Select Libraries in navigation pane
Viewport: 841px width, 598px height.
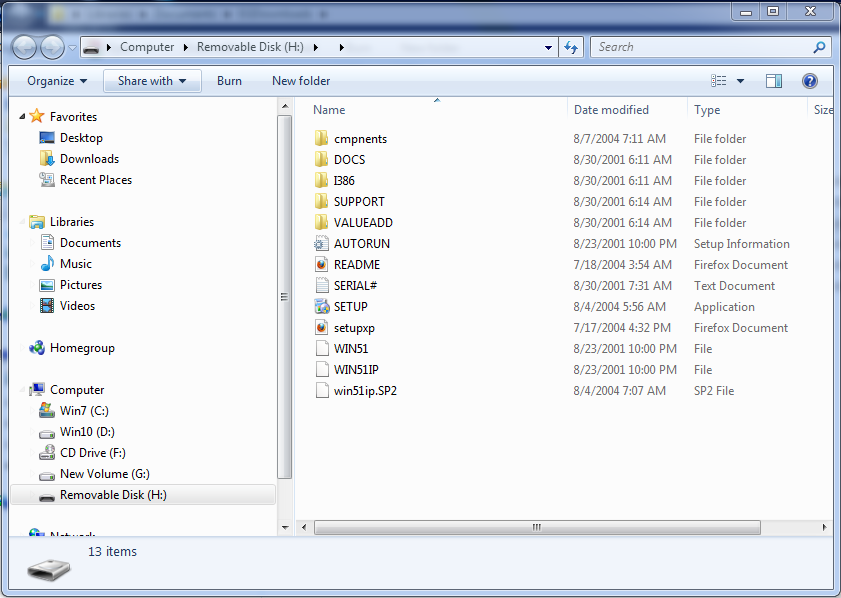(72, 222)
